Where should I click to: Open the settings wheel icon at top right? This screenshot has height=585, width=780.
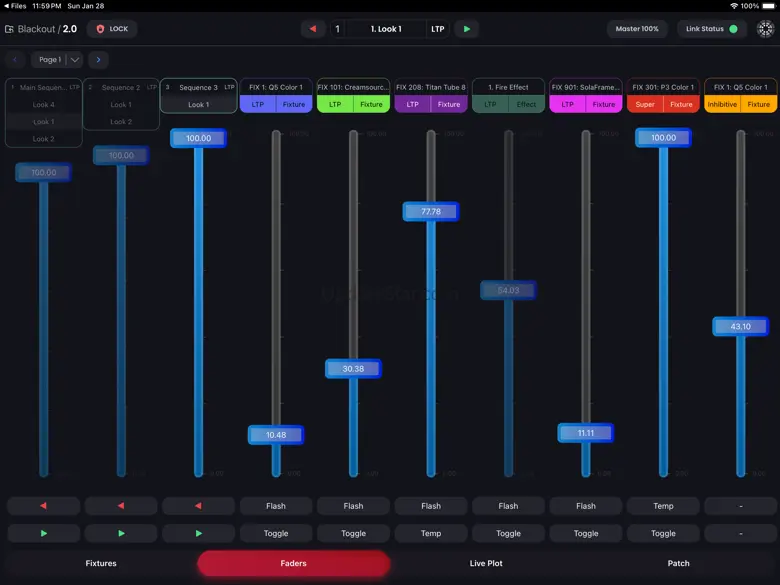[765, 29]
